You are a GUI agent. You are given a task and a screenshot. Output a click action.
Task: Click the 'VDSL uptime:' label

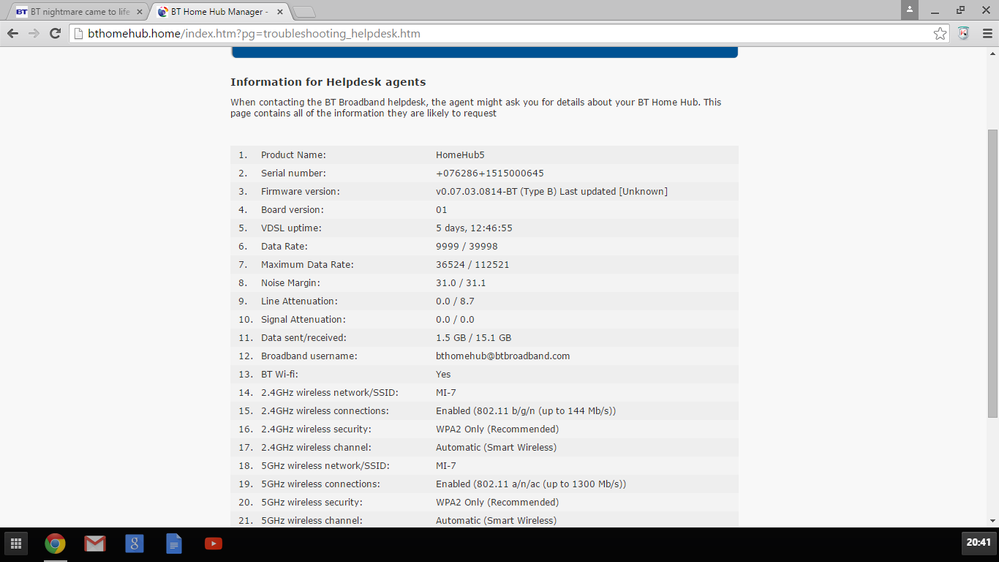291,228
